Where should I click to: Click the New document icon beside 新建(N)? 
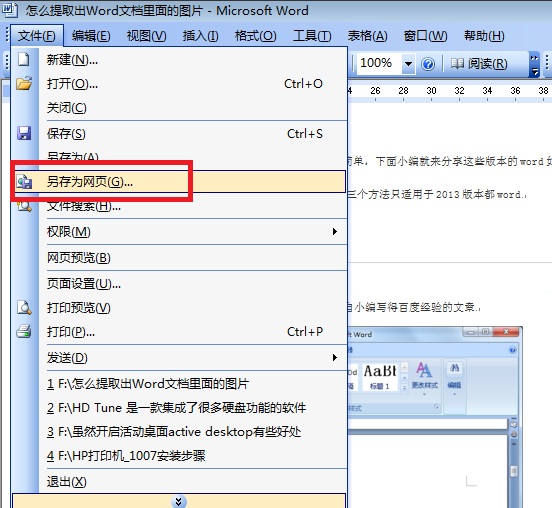(24, 59)
